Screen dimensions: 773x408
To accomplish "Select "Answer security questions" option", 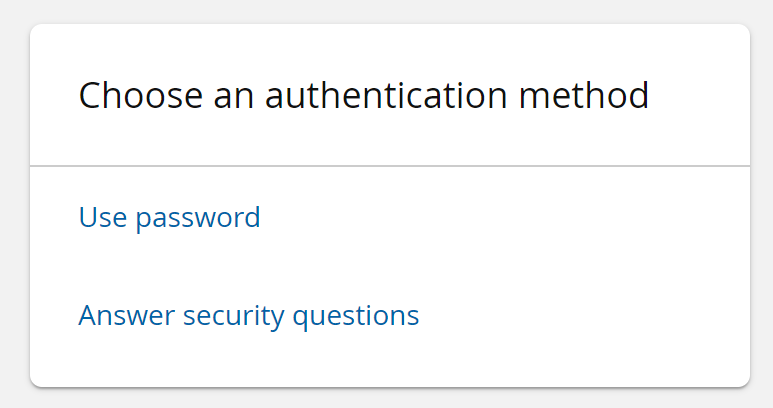I will [x=248, y=316].
